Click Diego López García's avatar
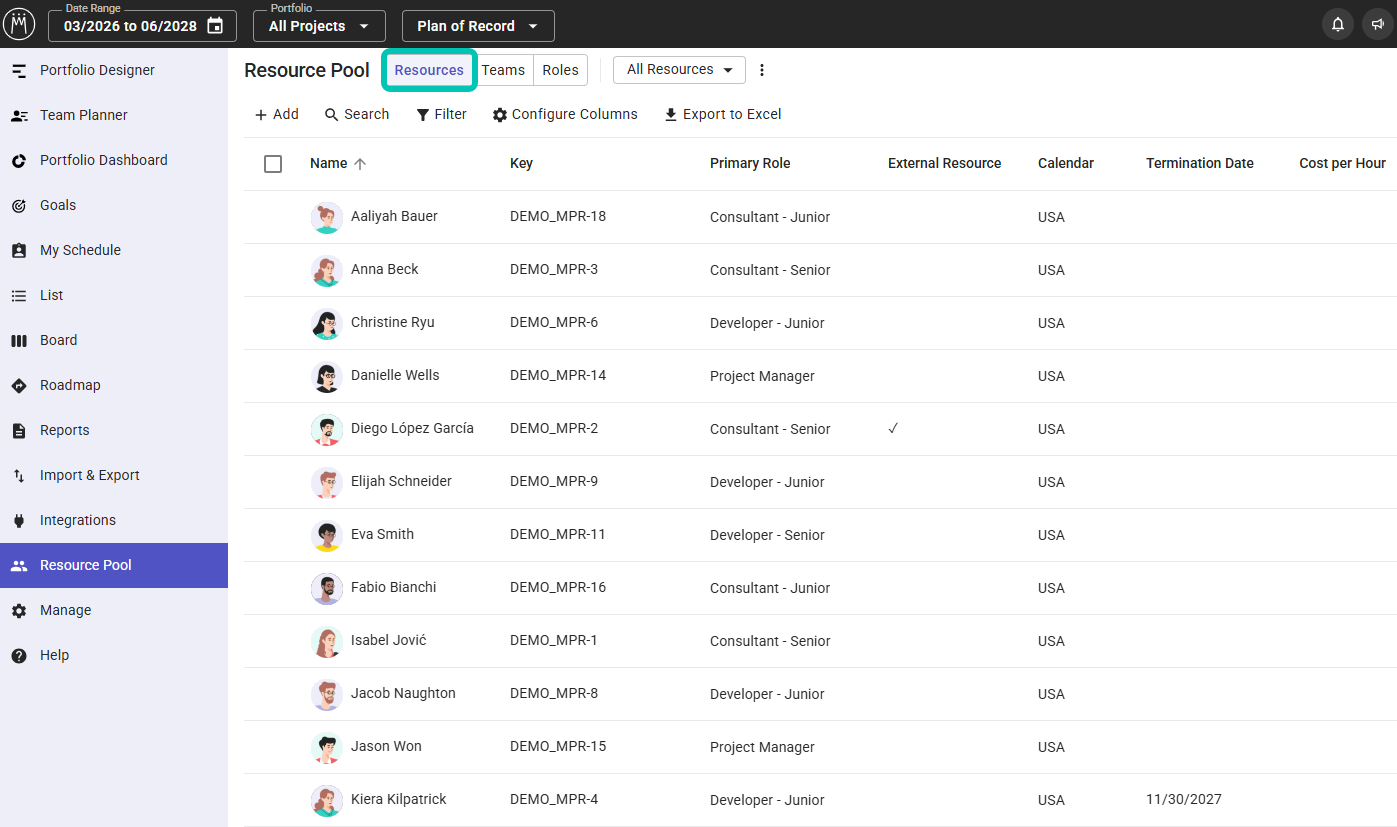This screenshot has width=1397, height=827. pos(327,429)
